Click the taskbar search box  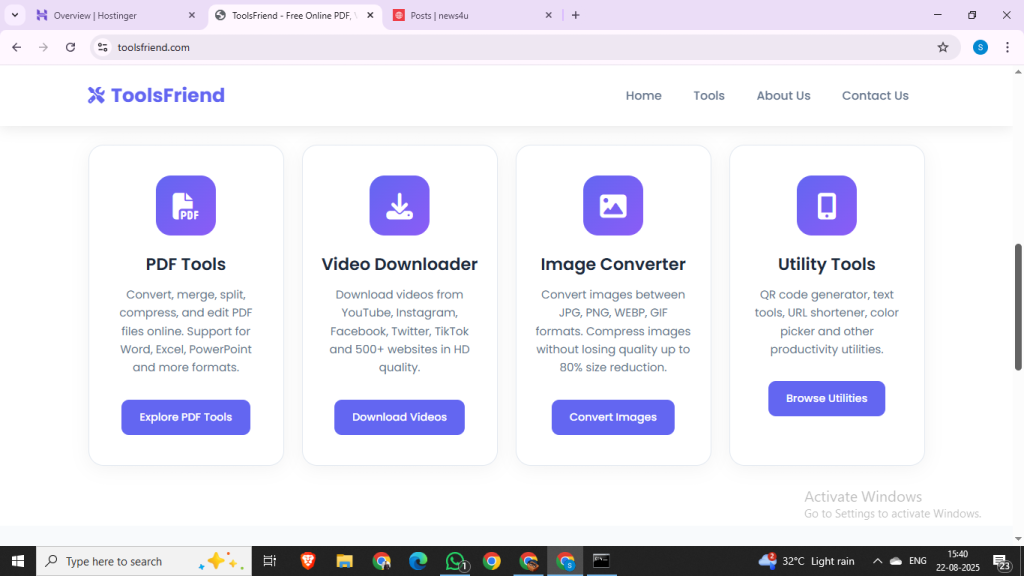pos(144,561)
